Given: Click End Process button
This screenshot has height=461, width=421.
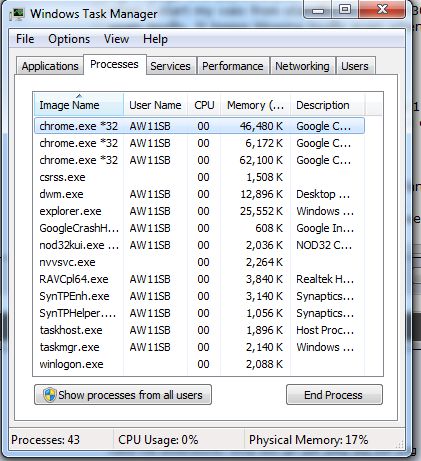Looking at the screenshot, I should pyautogui.click(x=334, y=395).
